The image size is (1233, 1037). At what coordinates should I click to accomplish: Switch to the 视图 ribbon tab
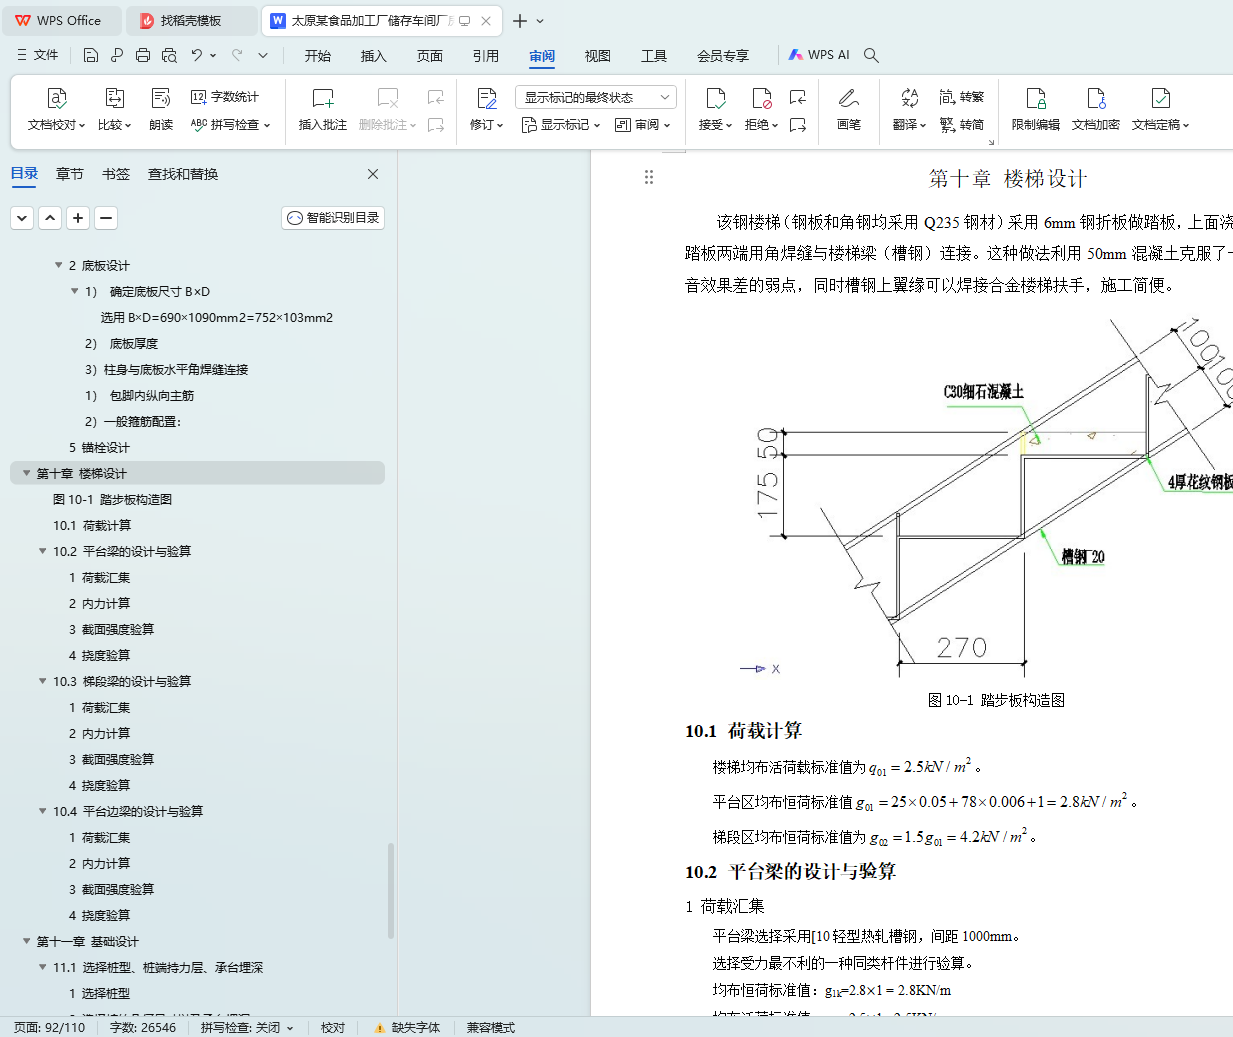(598, 56)
